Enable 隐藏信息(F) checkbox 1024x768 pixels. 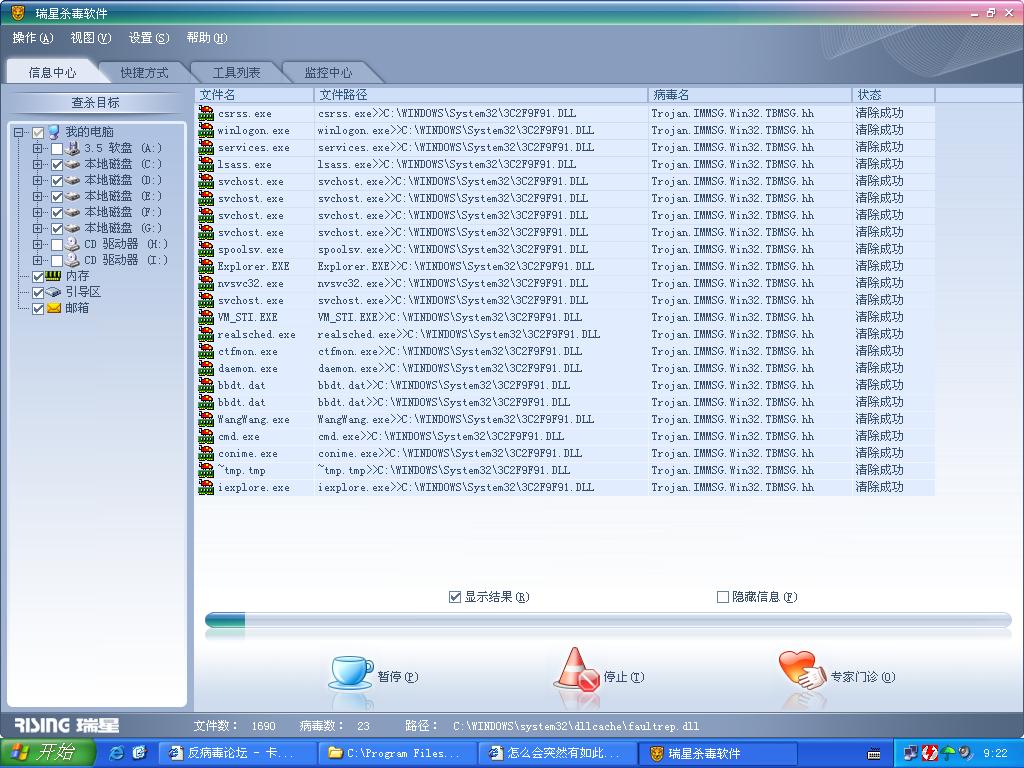coord(723,597)
